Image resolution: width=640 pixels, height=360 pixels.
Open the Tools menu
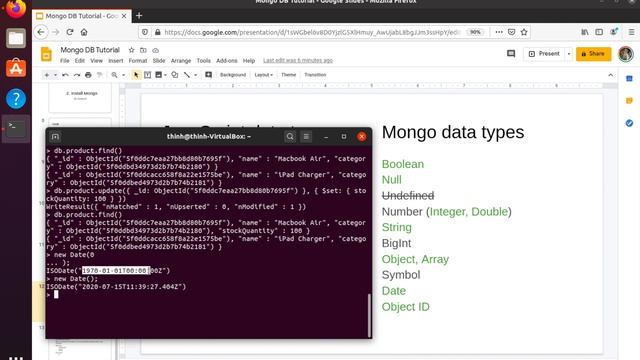tap(203, 61)
